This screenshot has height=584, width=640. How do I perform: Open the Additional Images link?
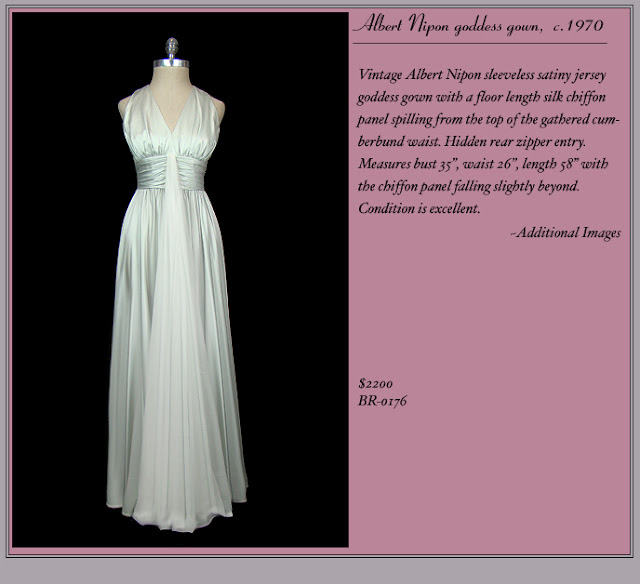point(566,233)
